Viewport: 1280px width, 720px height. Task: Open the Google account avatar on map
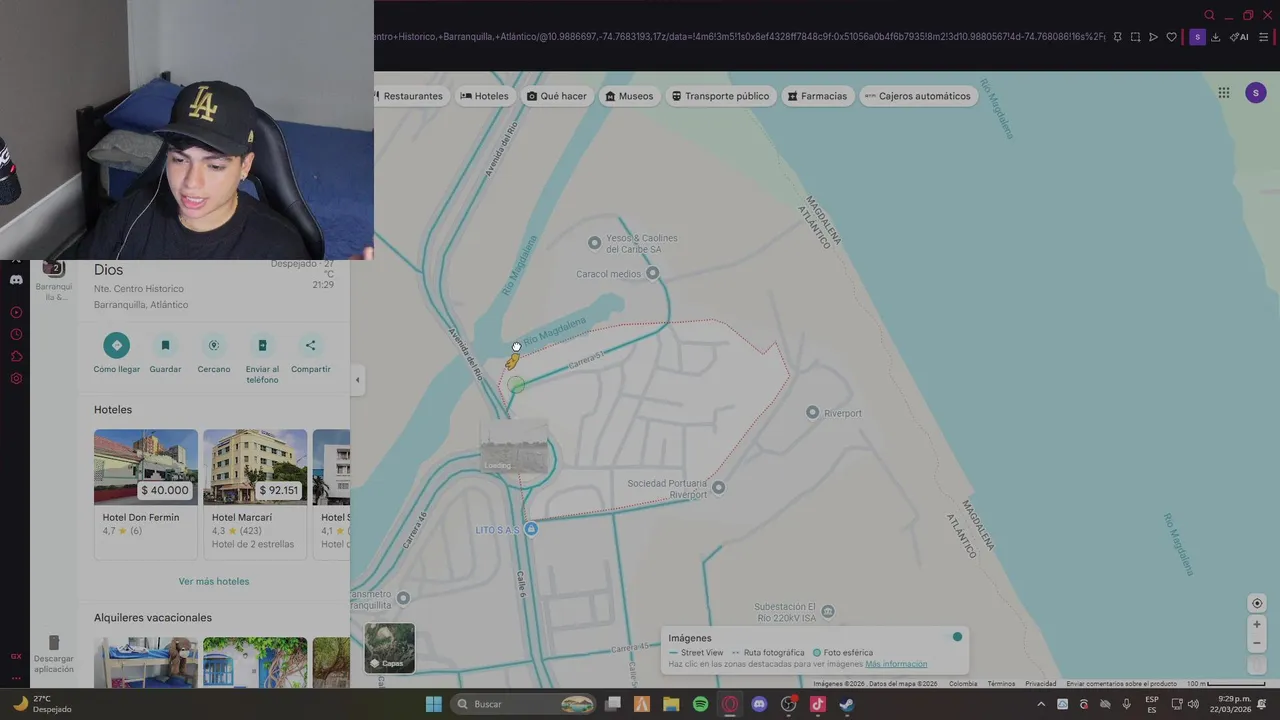(1256, 93)
